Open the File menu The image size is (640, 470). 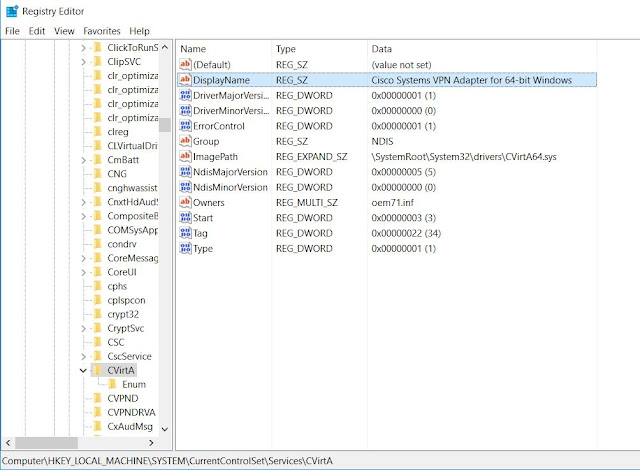click(12, 31)
